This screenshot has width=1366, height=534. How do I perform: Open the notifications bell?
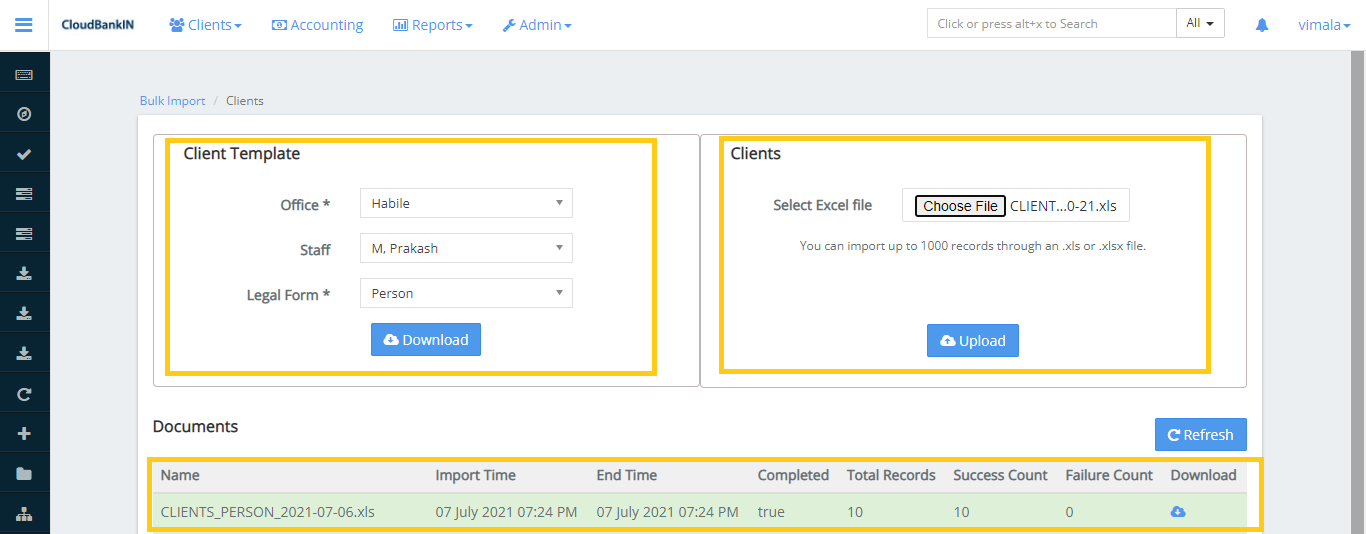click(x=1262, y=25)
